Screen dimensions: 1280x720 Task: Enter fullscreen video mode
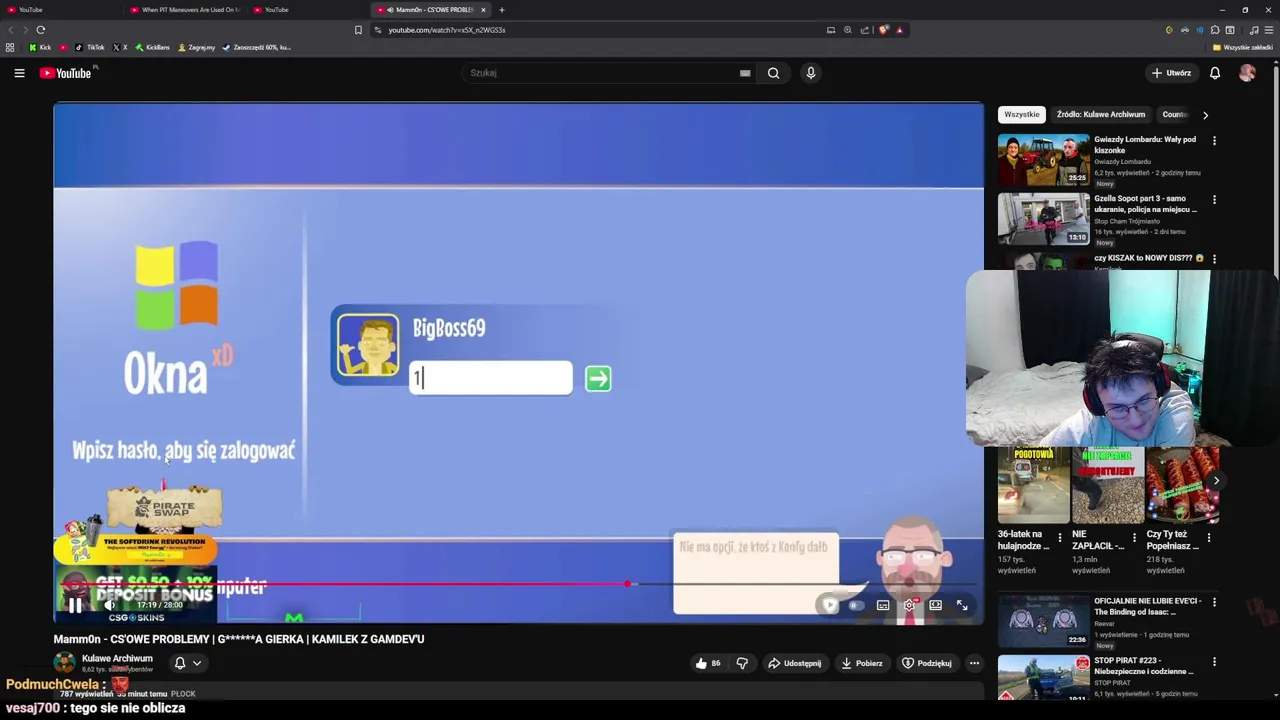click(x=962, y=605)
